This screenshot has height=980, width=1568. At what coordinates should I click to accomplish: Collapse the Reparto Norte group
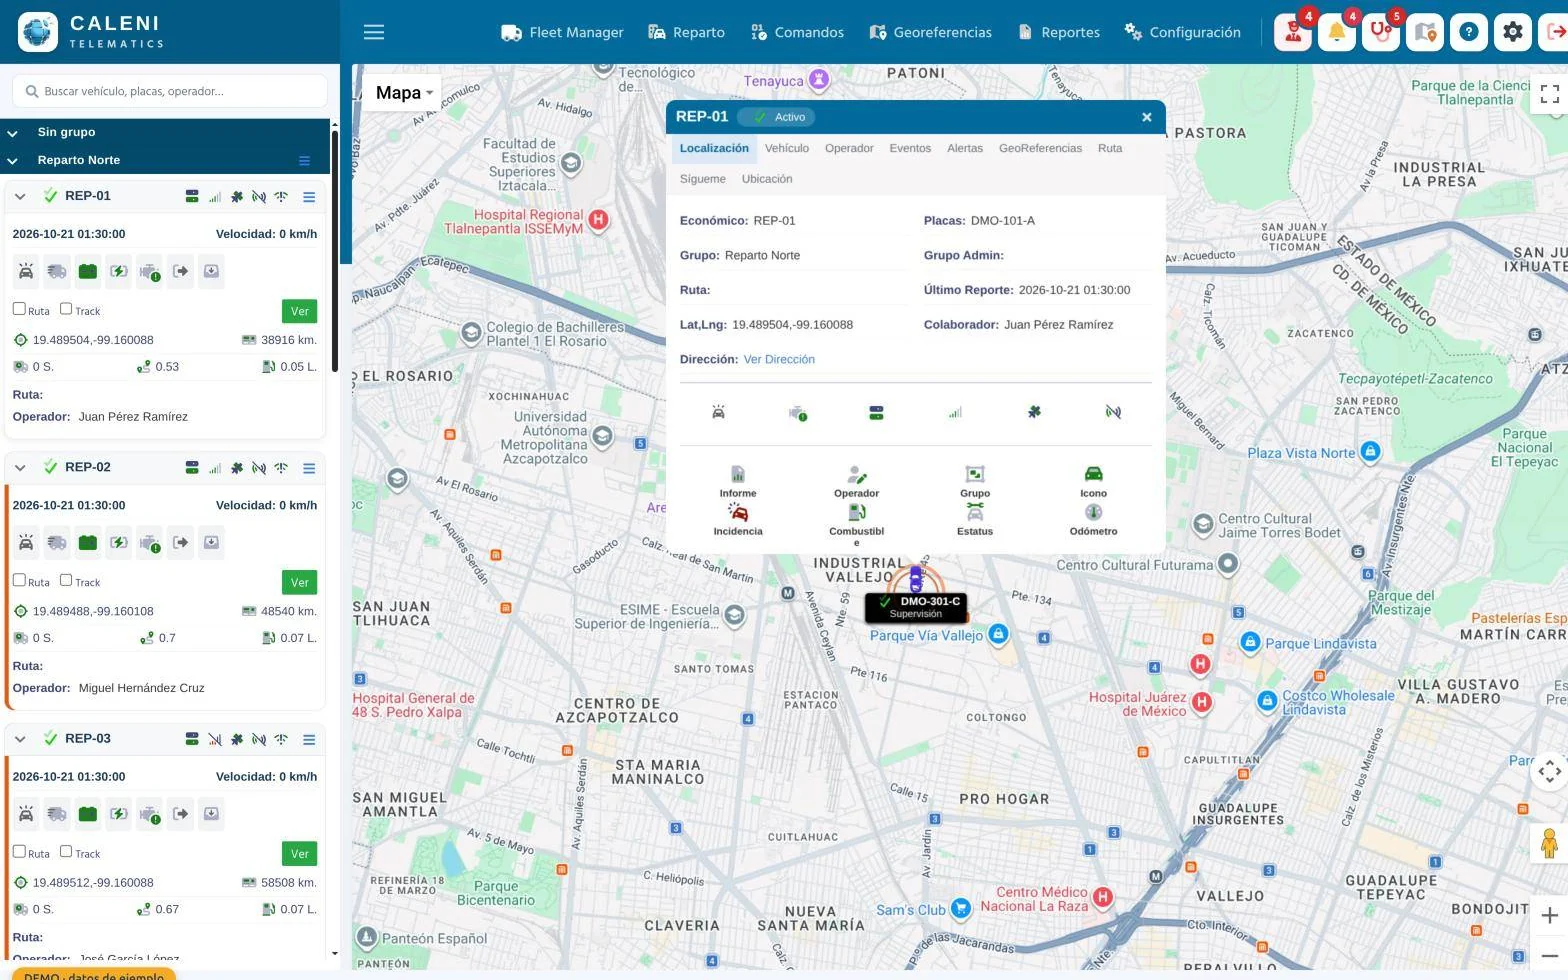pos(13,160)
